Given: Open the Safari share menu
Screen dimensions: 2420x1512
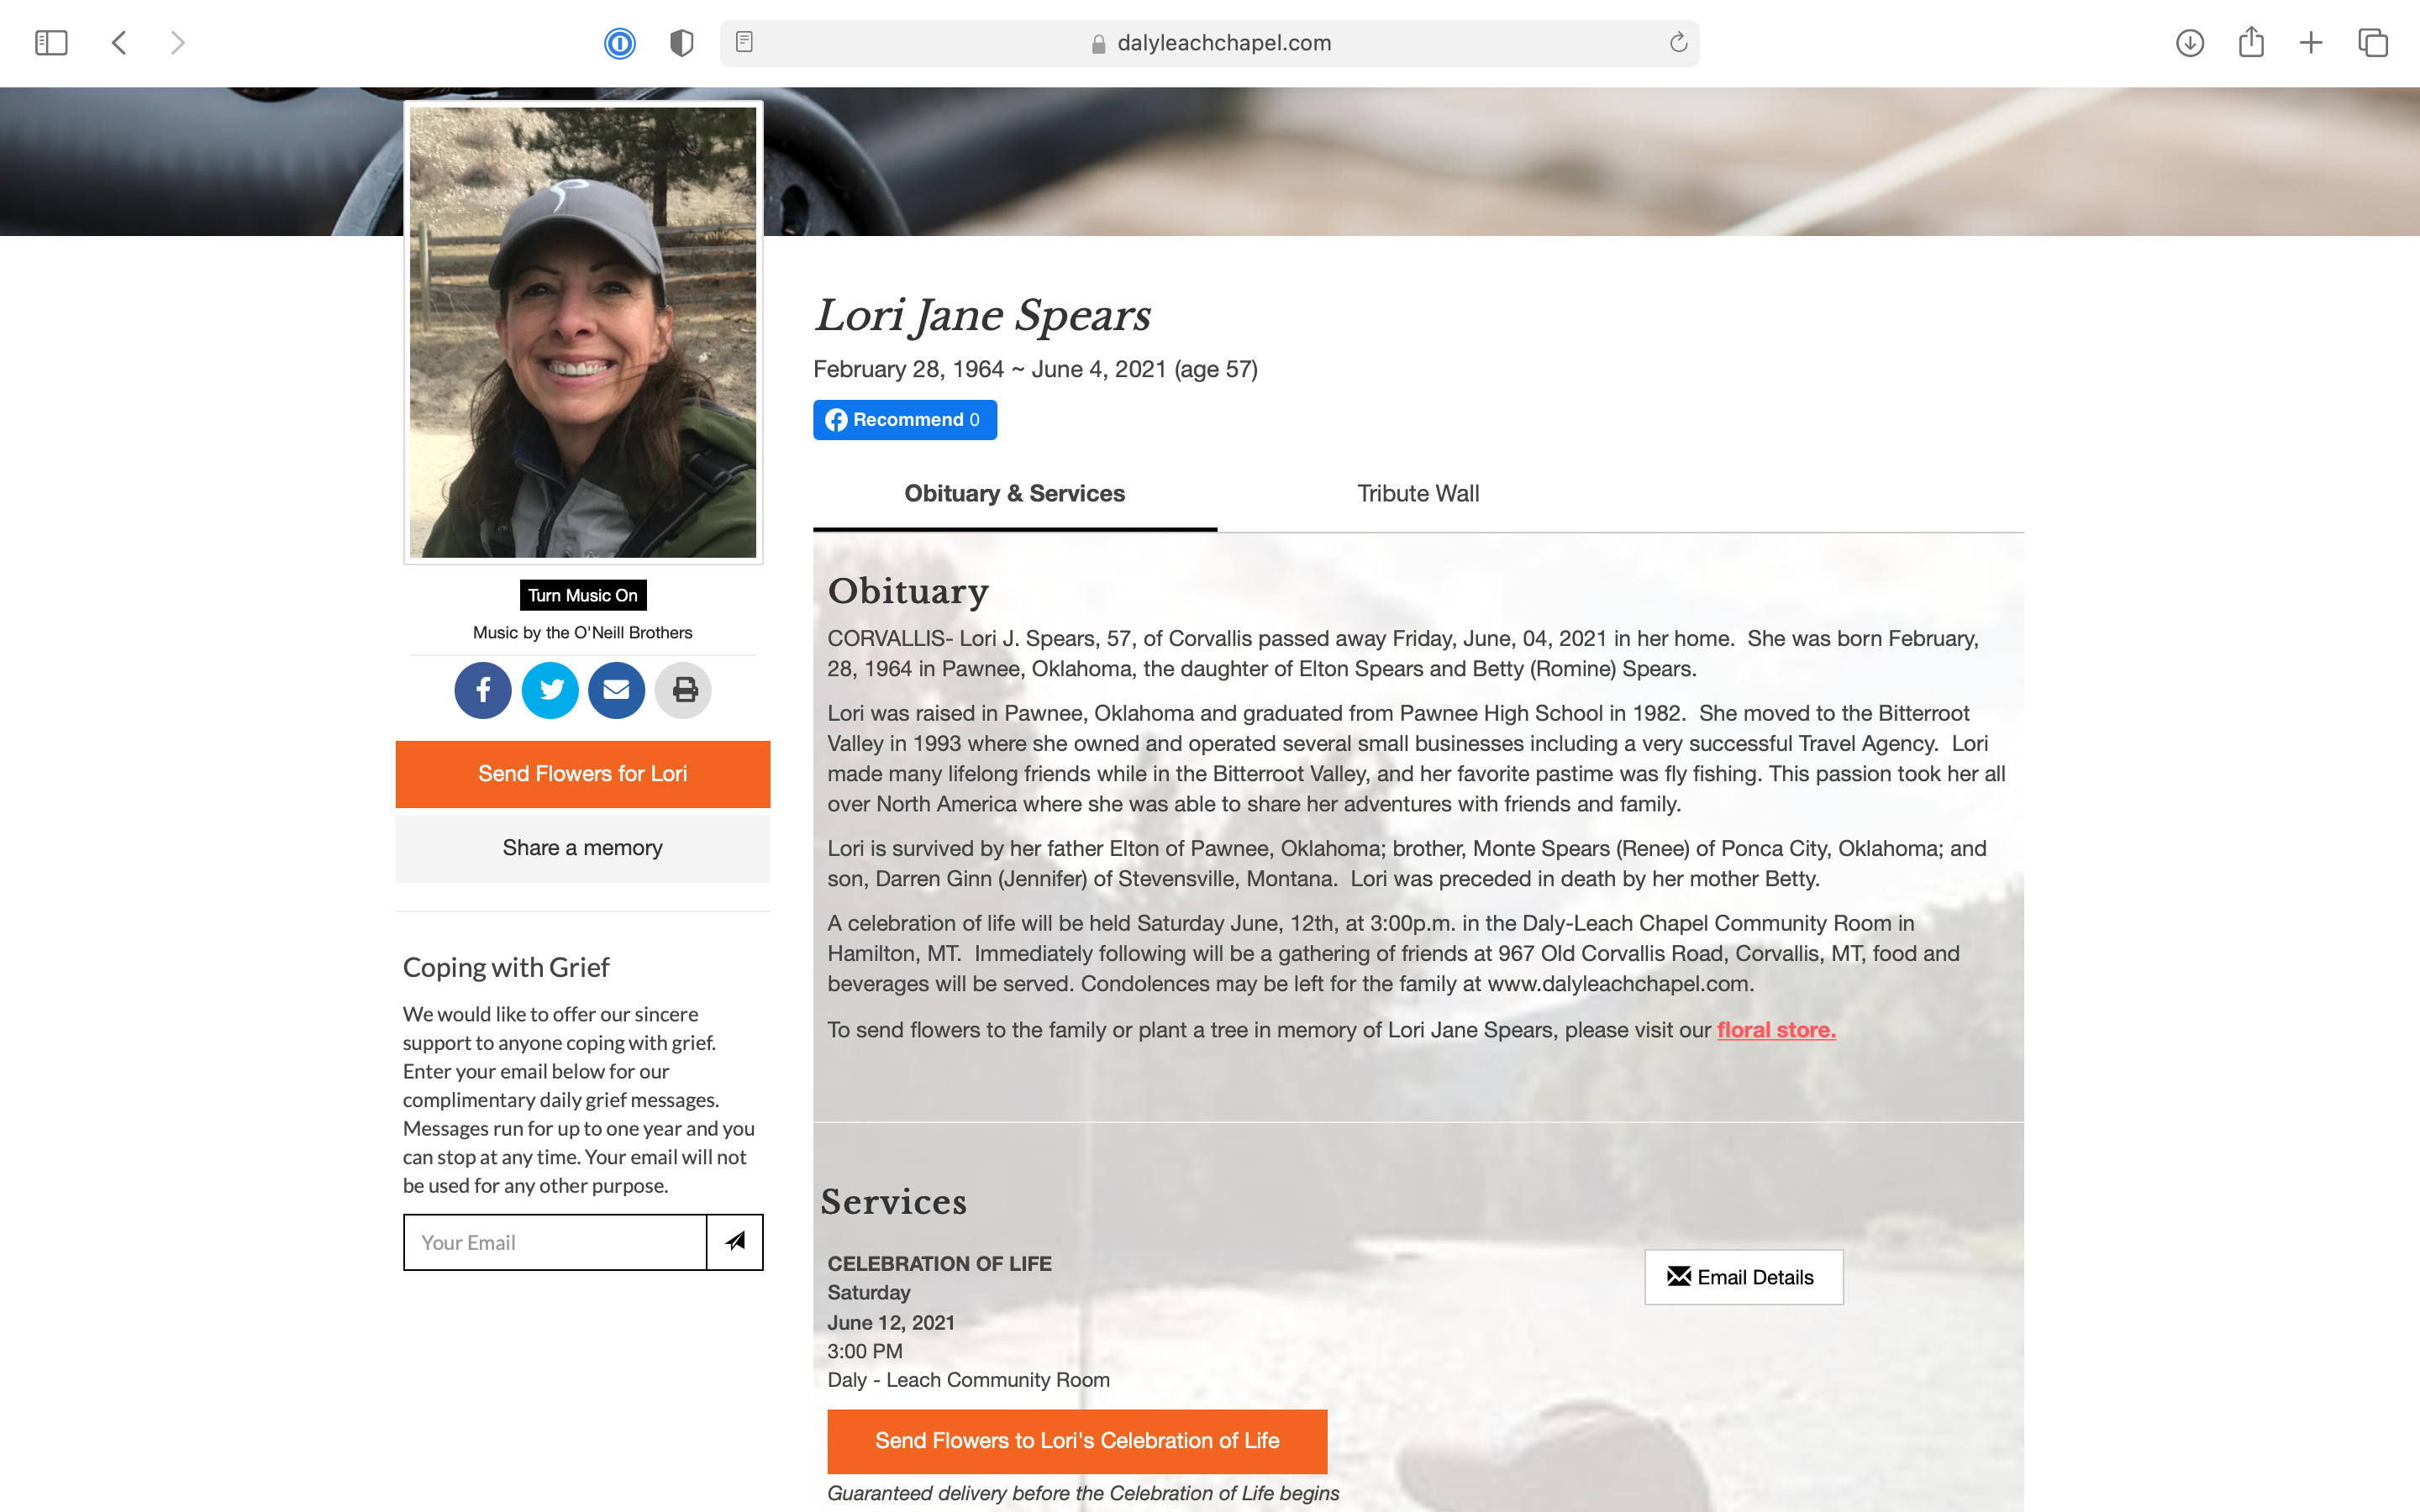Looking at the screenshot, I should pos(2251,42).
